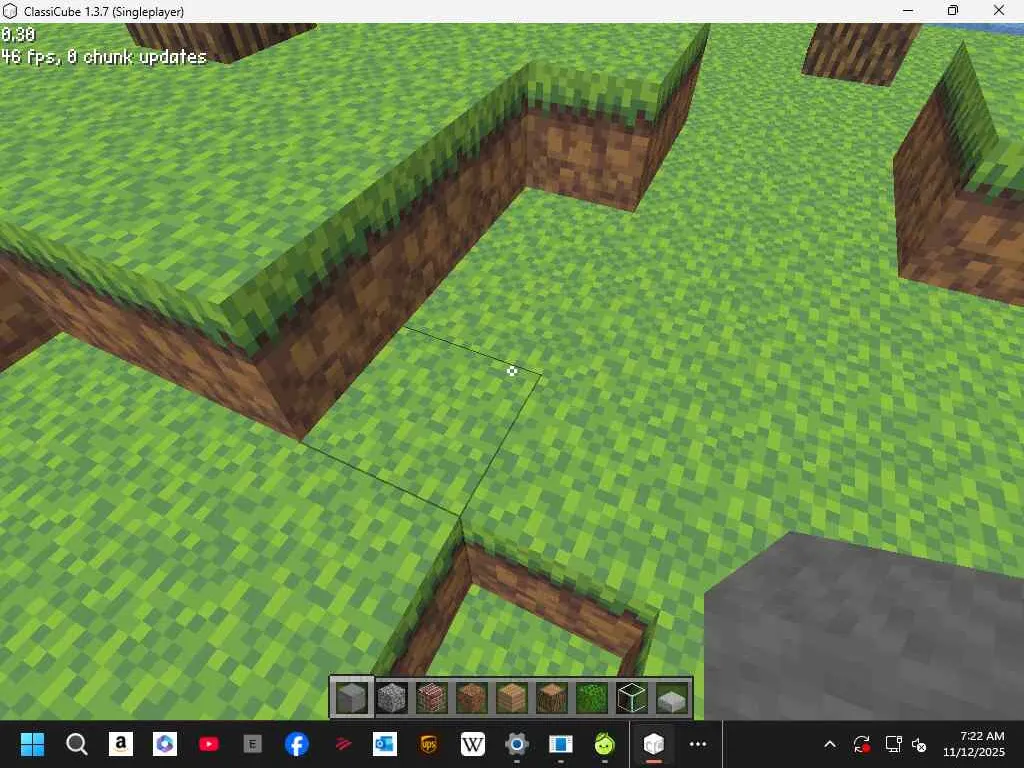Select the stone block in the hotbar

pyautogui.click(x=351, y=697)
